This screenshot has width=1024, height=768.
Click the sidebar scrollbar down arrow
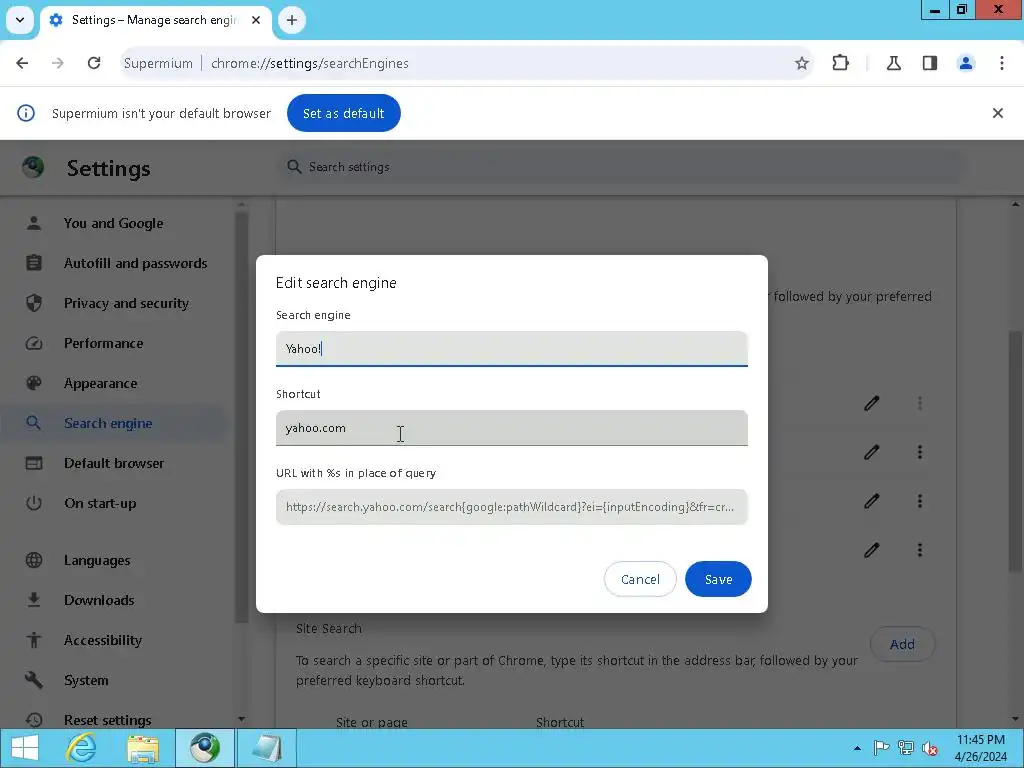(242, 719)
